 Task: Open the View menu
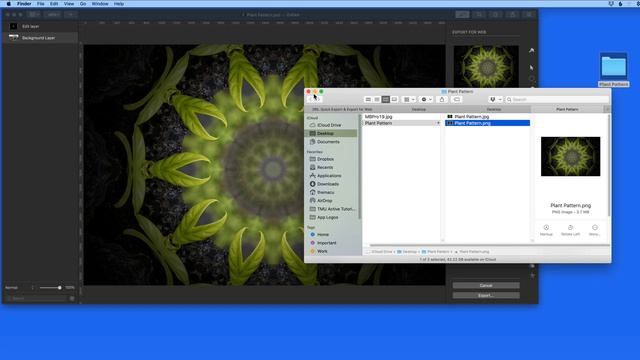tap(69, 4)
